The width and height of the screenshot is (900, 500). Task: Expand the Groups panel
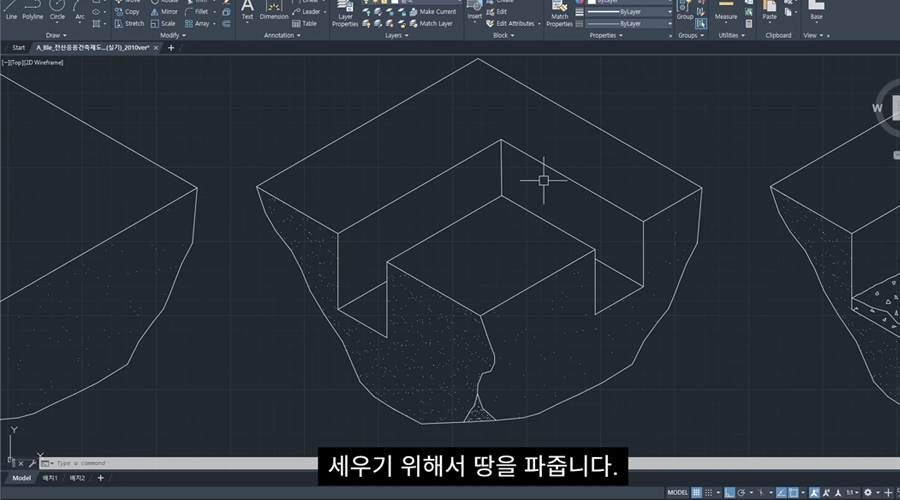691,36
